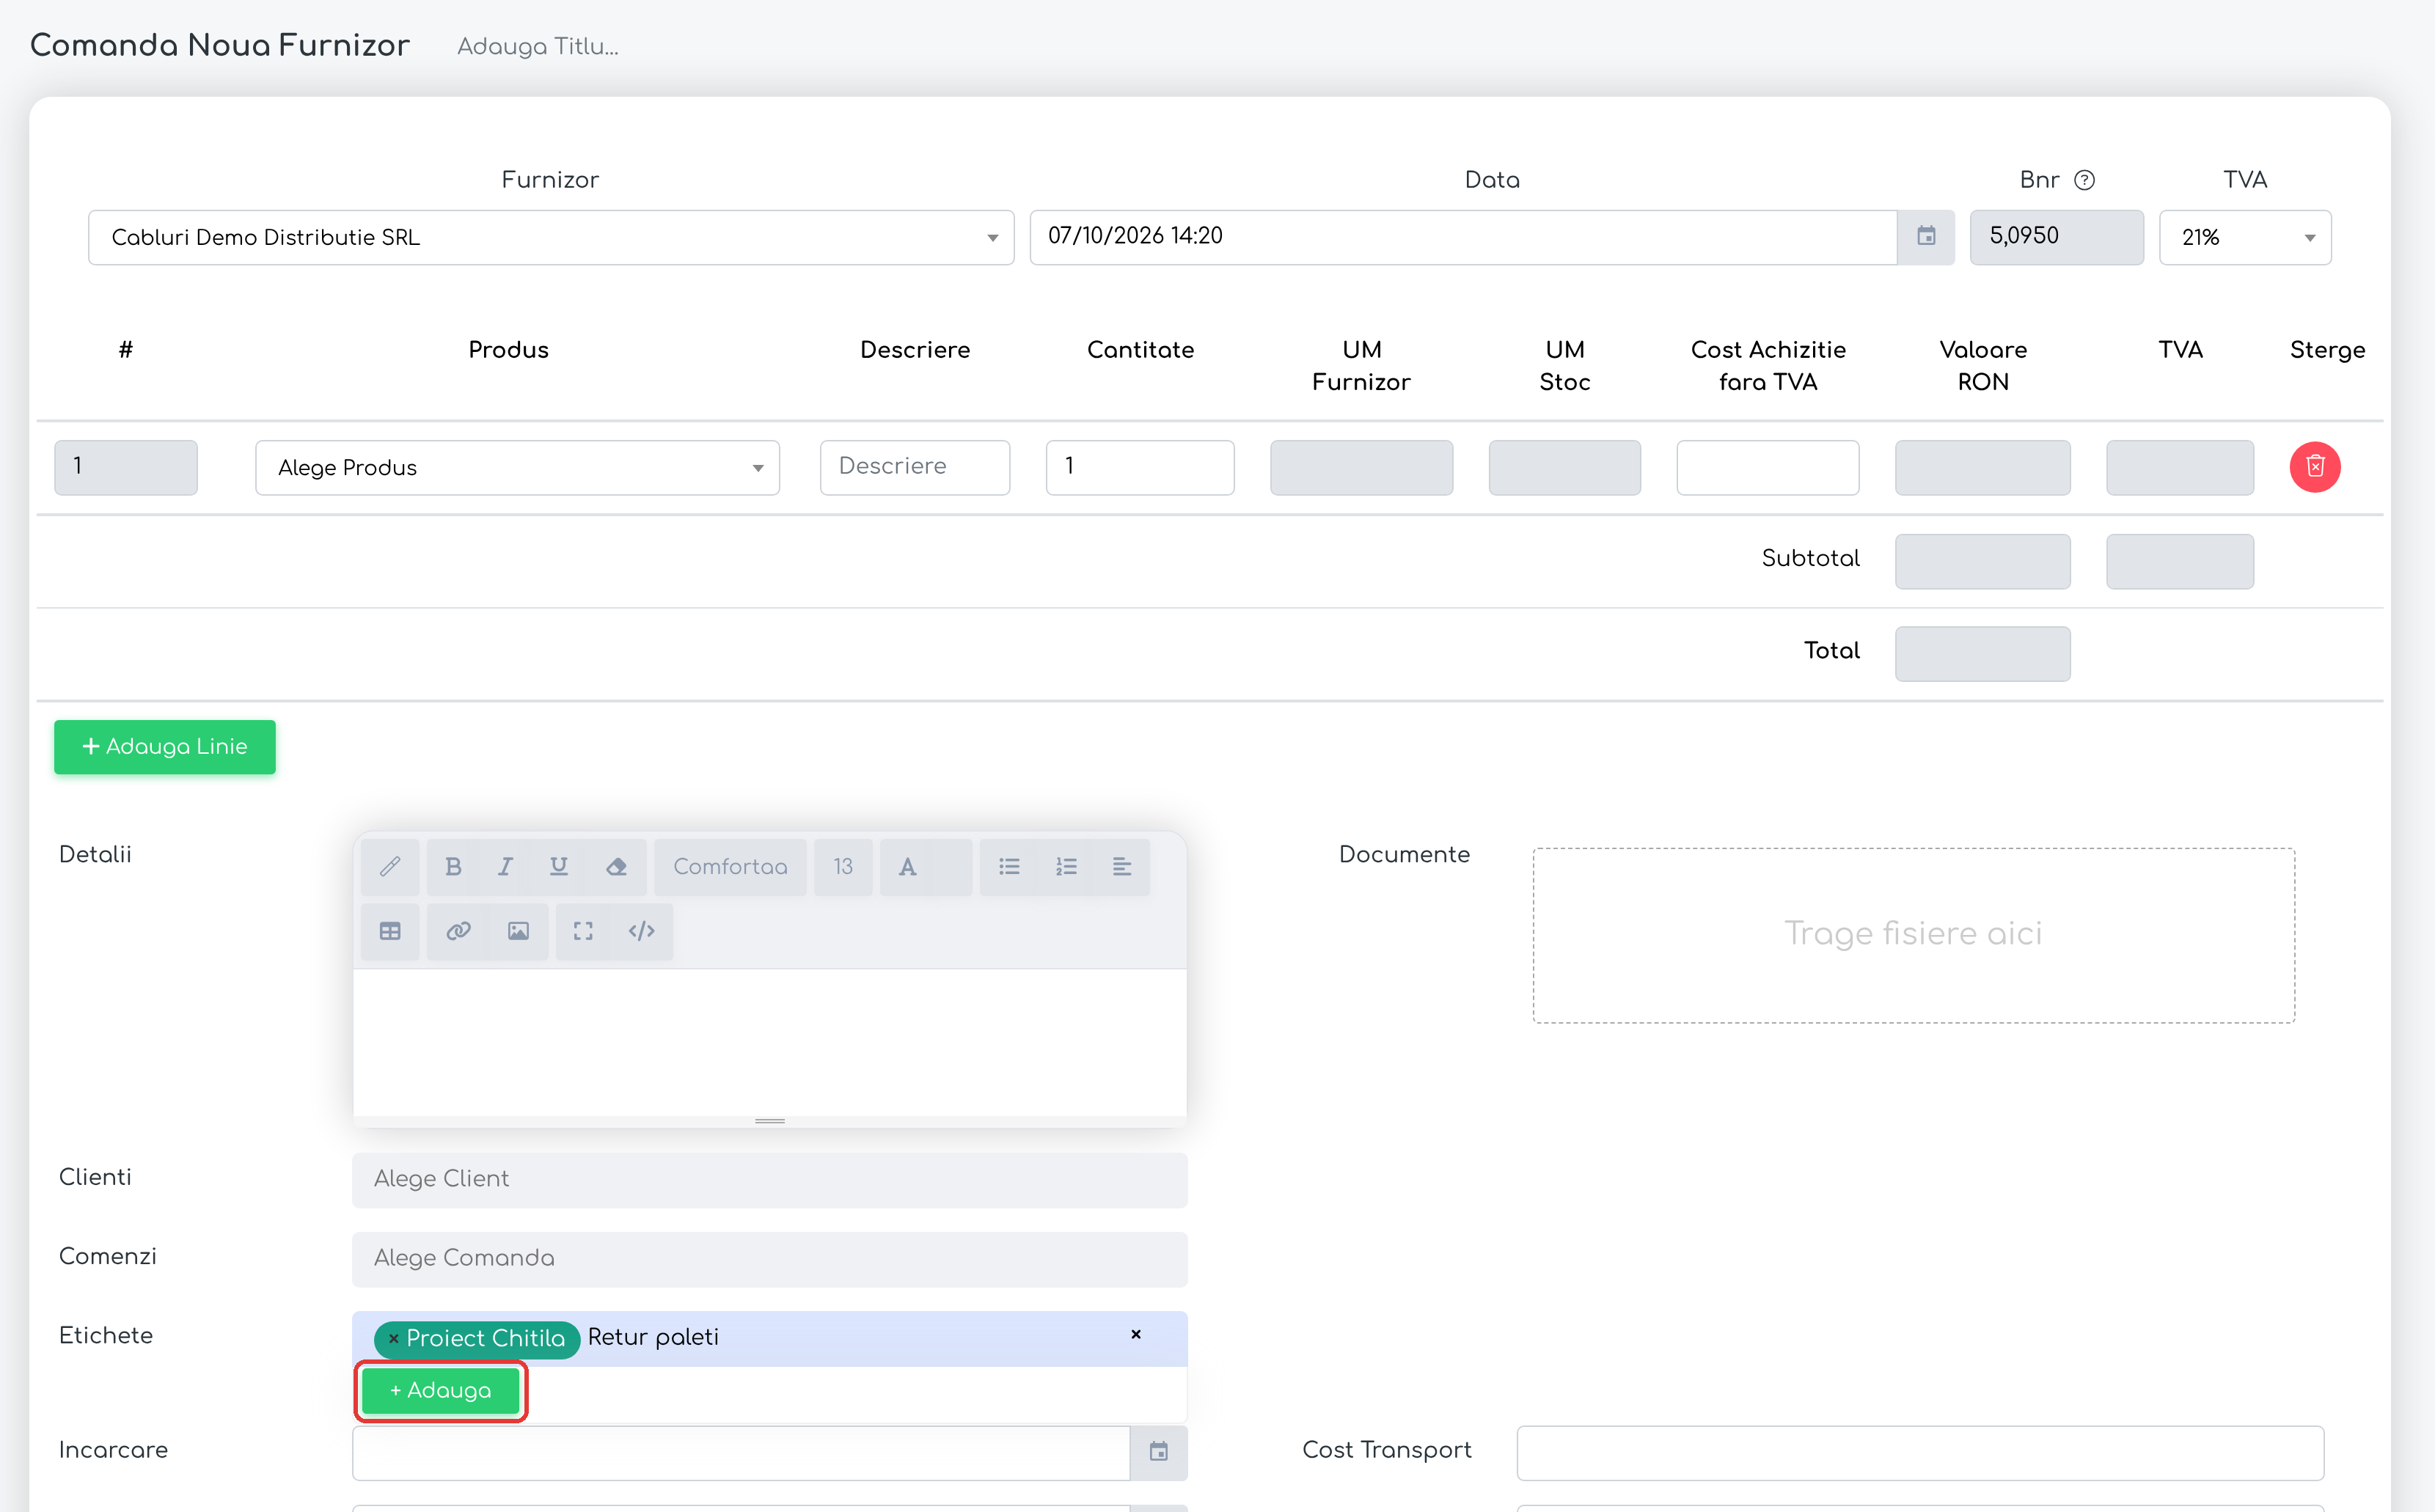This screenshot has height=1512, width=2435.
Task: Open the paragraph alignment tool
Action: [1122, 866]
